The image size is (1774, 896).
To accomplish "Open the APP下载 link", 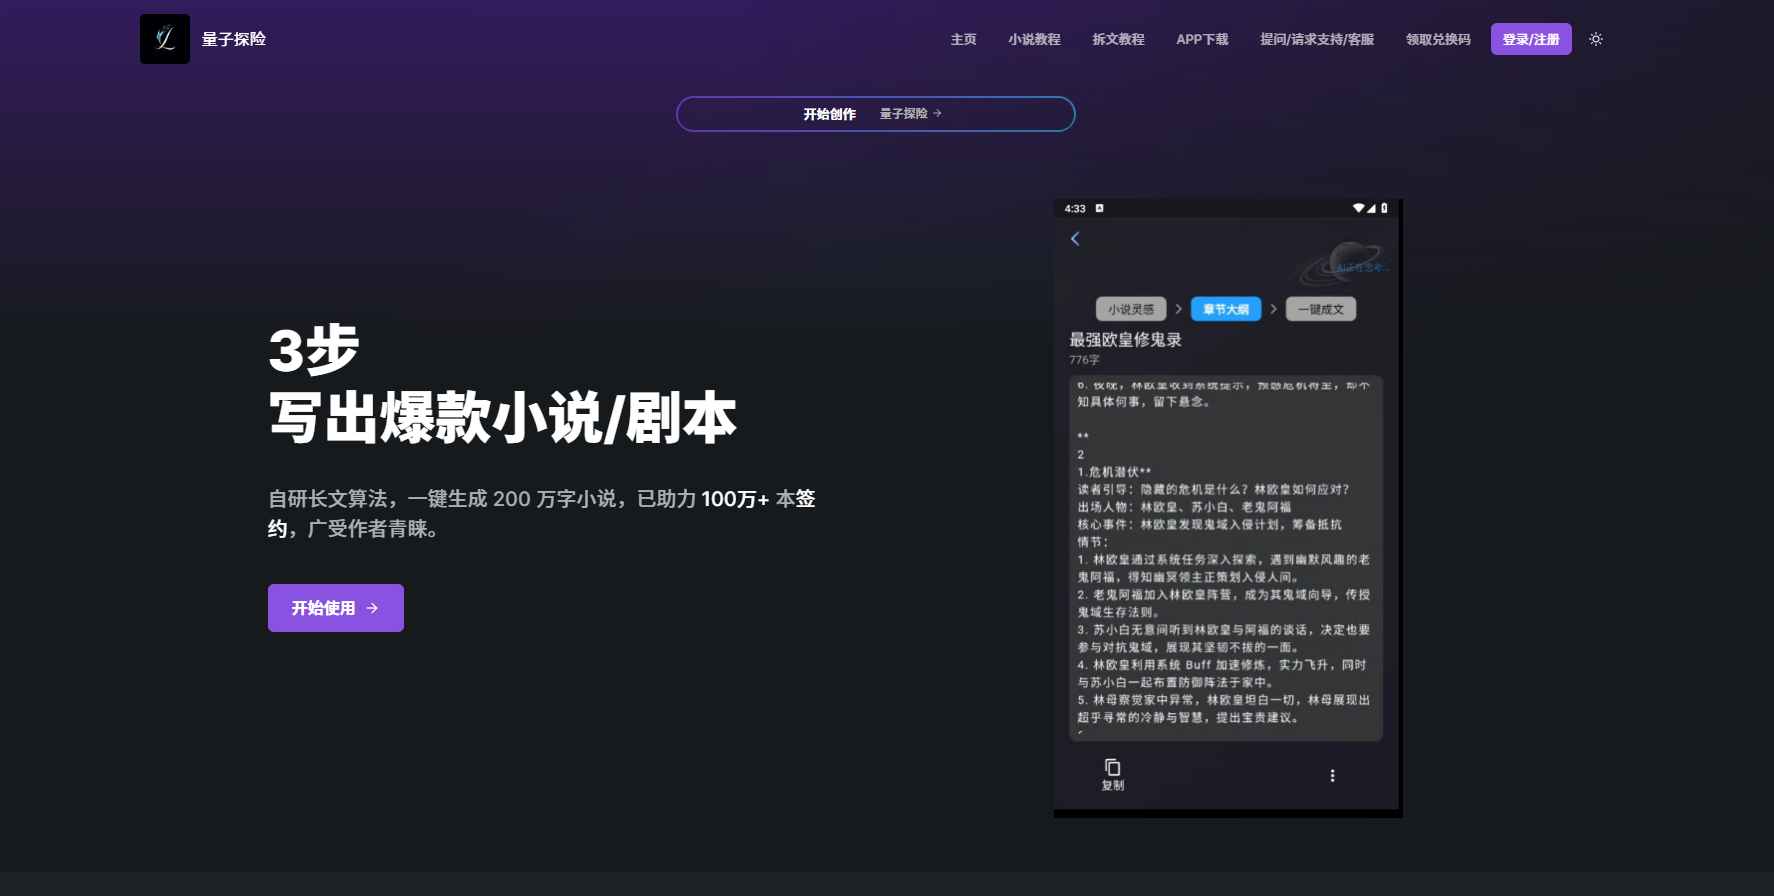I will (x=1202, y=39).
